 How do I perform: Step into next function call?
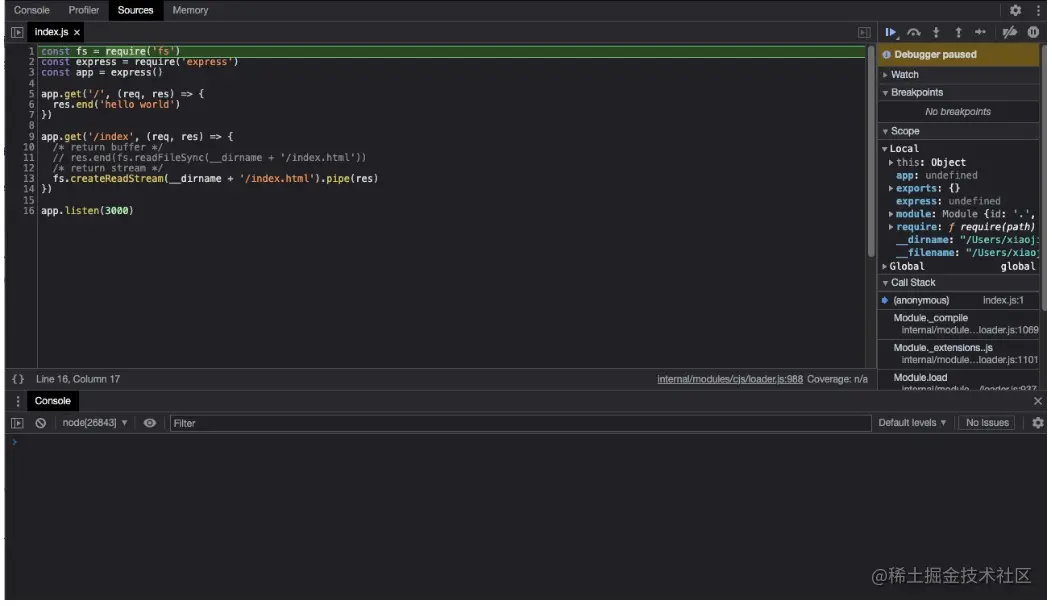tap(936, 32)
